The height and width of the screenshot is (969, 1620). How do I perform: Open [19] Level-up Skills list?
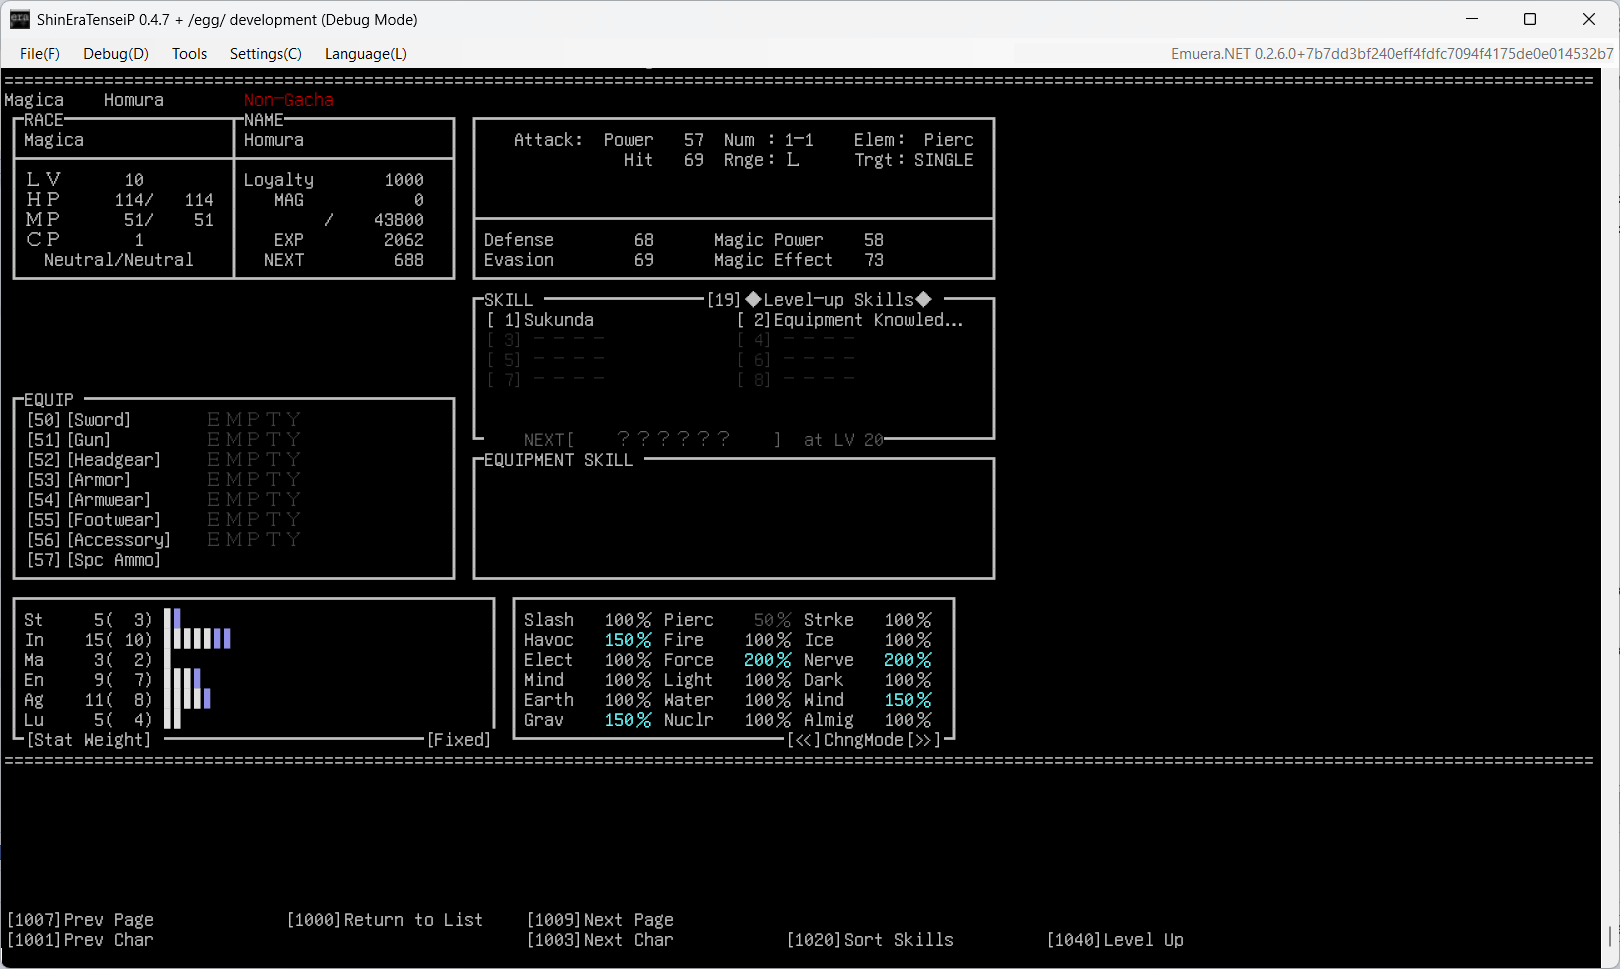819,300
